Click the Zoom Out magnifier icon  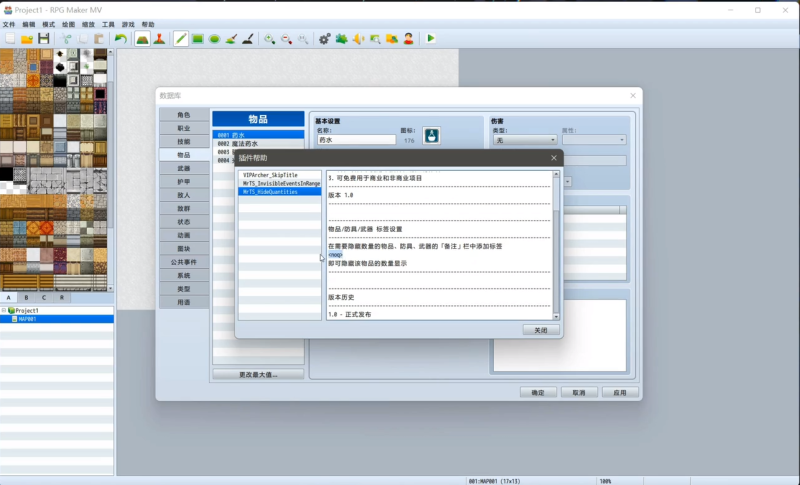(x=286, y=39)
